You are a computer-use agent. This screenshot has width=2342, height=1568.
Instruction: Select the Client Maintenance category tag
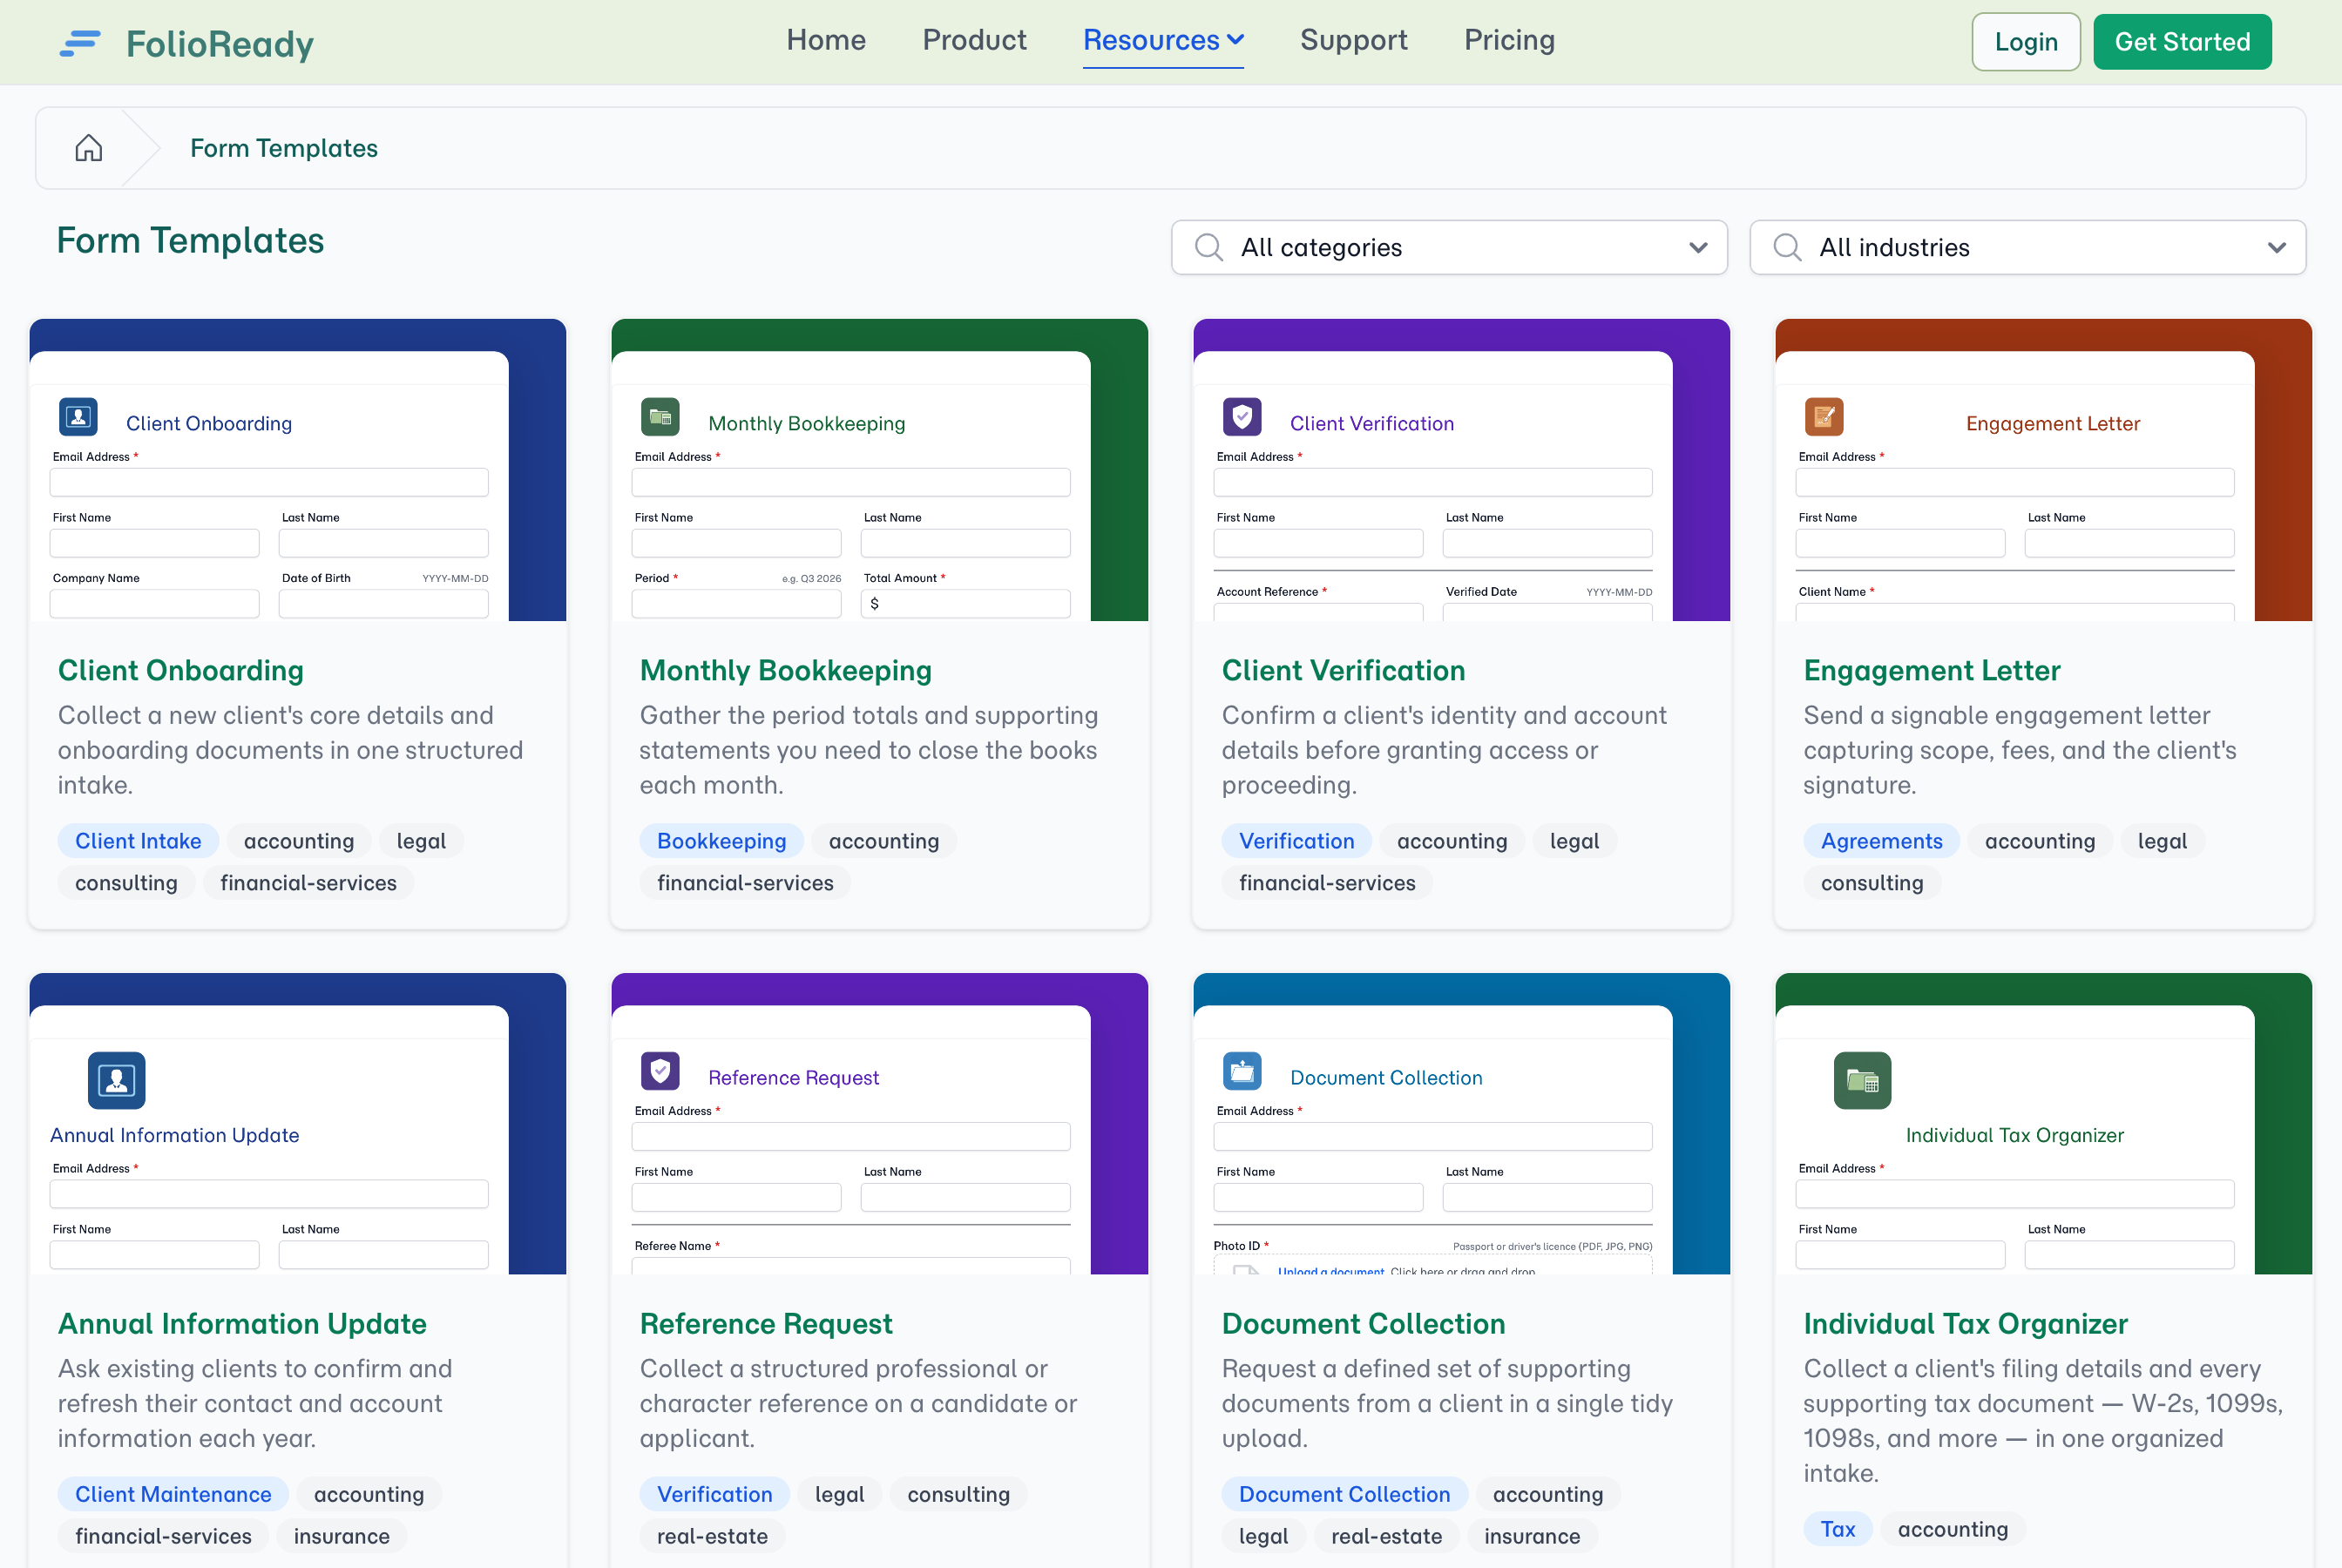coord(173,1494)
